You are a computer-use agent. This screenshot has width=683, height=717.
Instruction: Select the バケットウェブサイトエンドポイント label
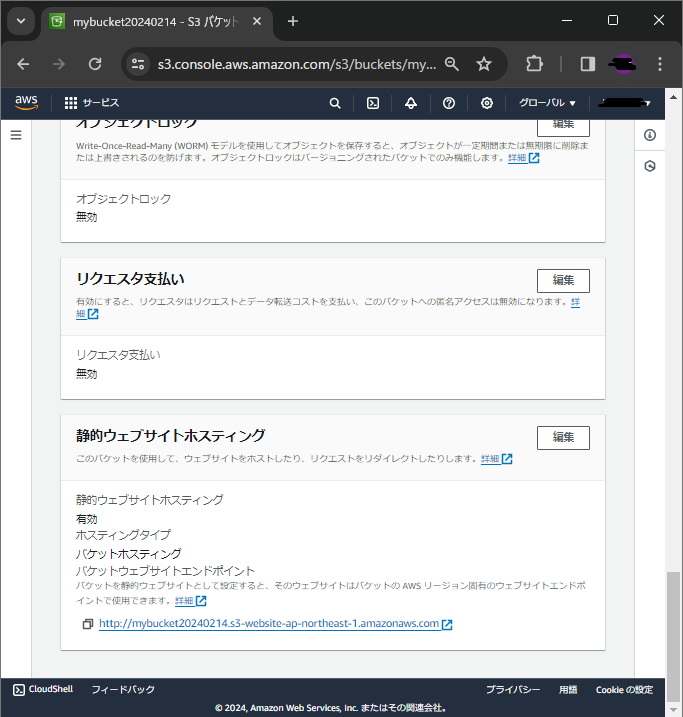click(165, 571)
